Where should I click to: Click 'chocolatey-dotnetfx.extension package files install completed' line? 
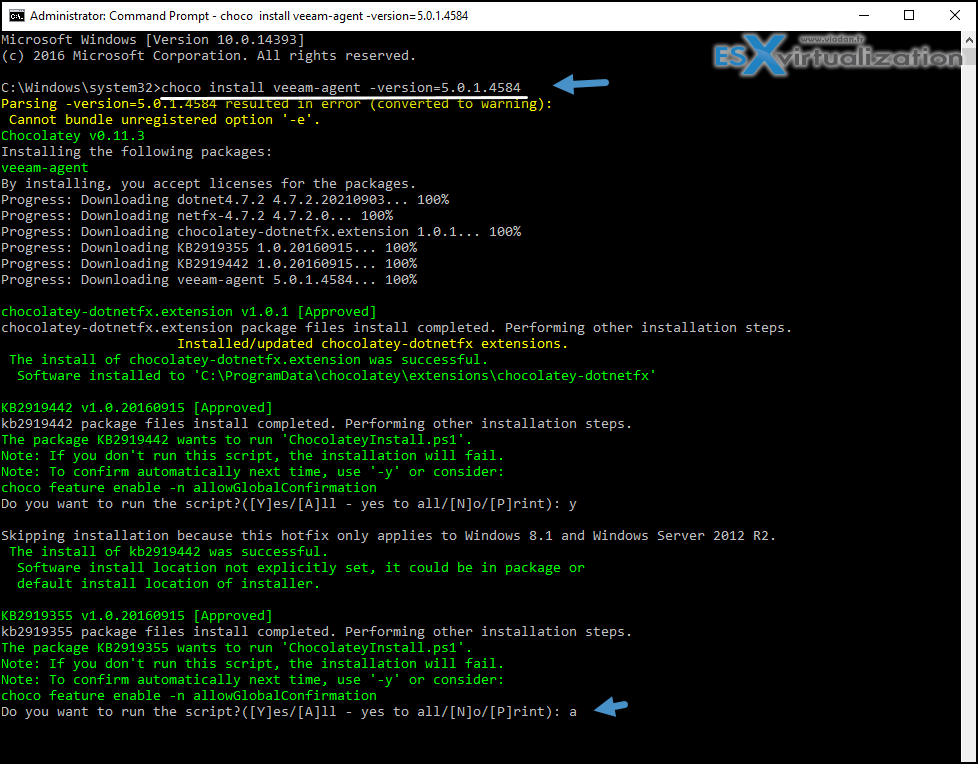point(396,328)
